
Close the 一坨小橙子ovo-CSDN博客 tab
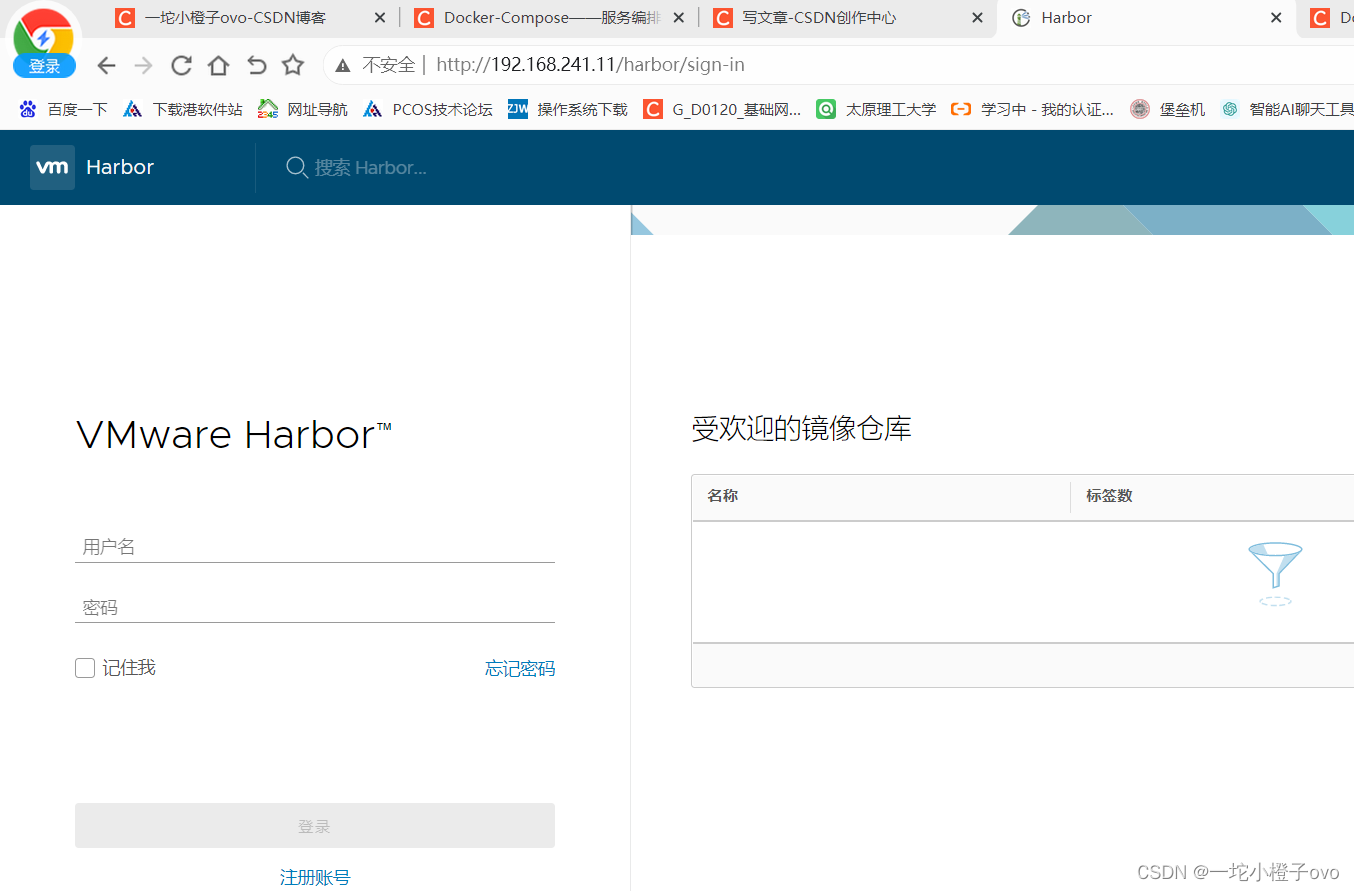pos(380,18)
